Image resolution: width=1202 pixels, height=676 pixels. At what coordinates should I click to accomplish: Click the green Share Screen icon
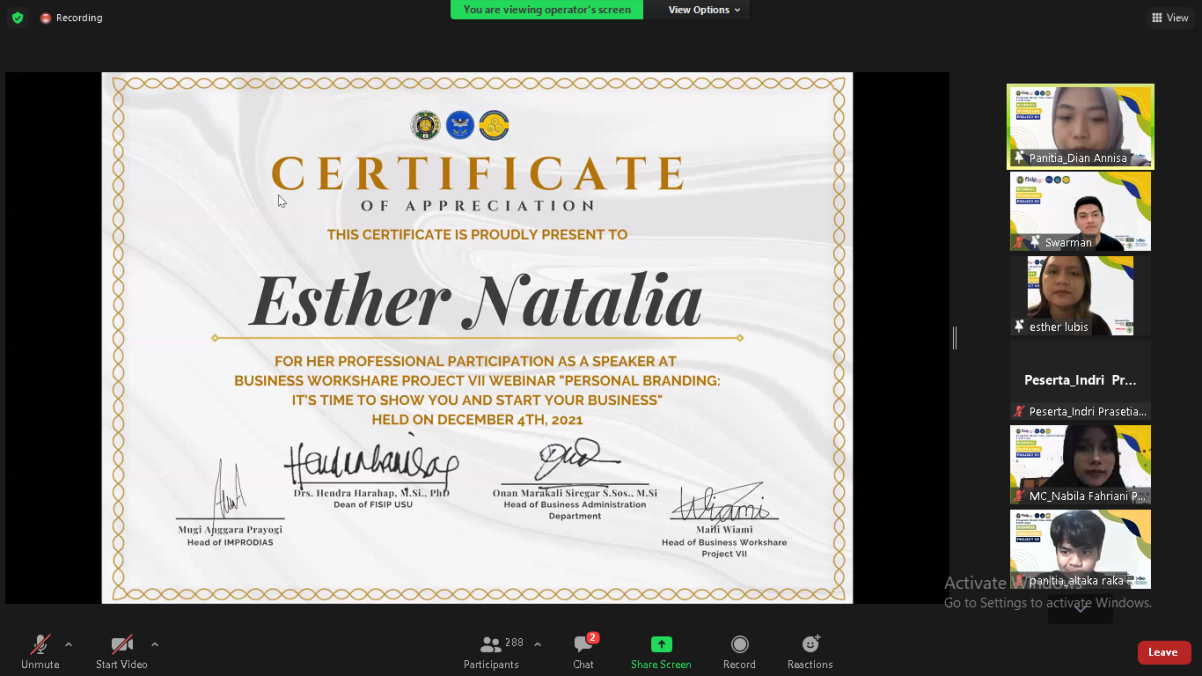(x=660, y=644)
